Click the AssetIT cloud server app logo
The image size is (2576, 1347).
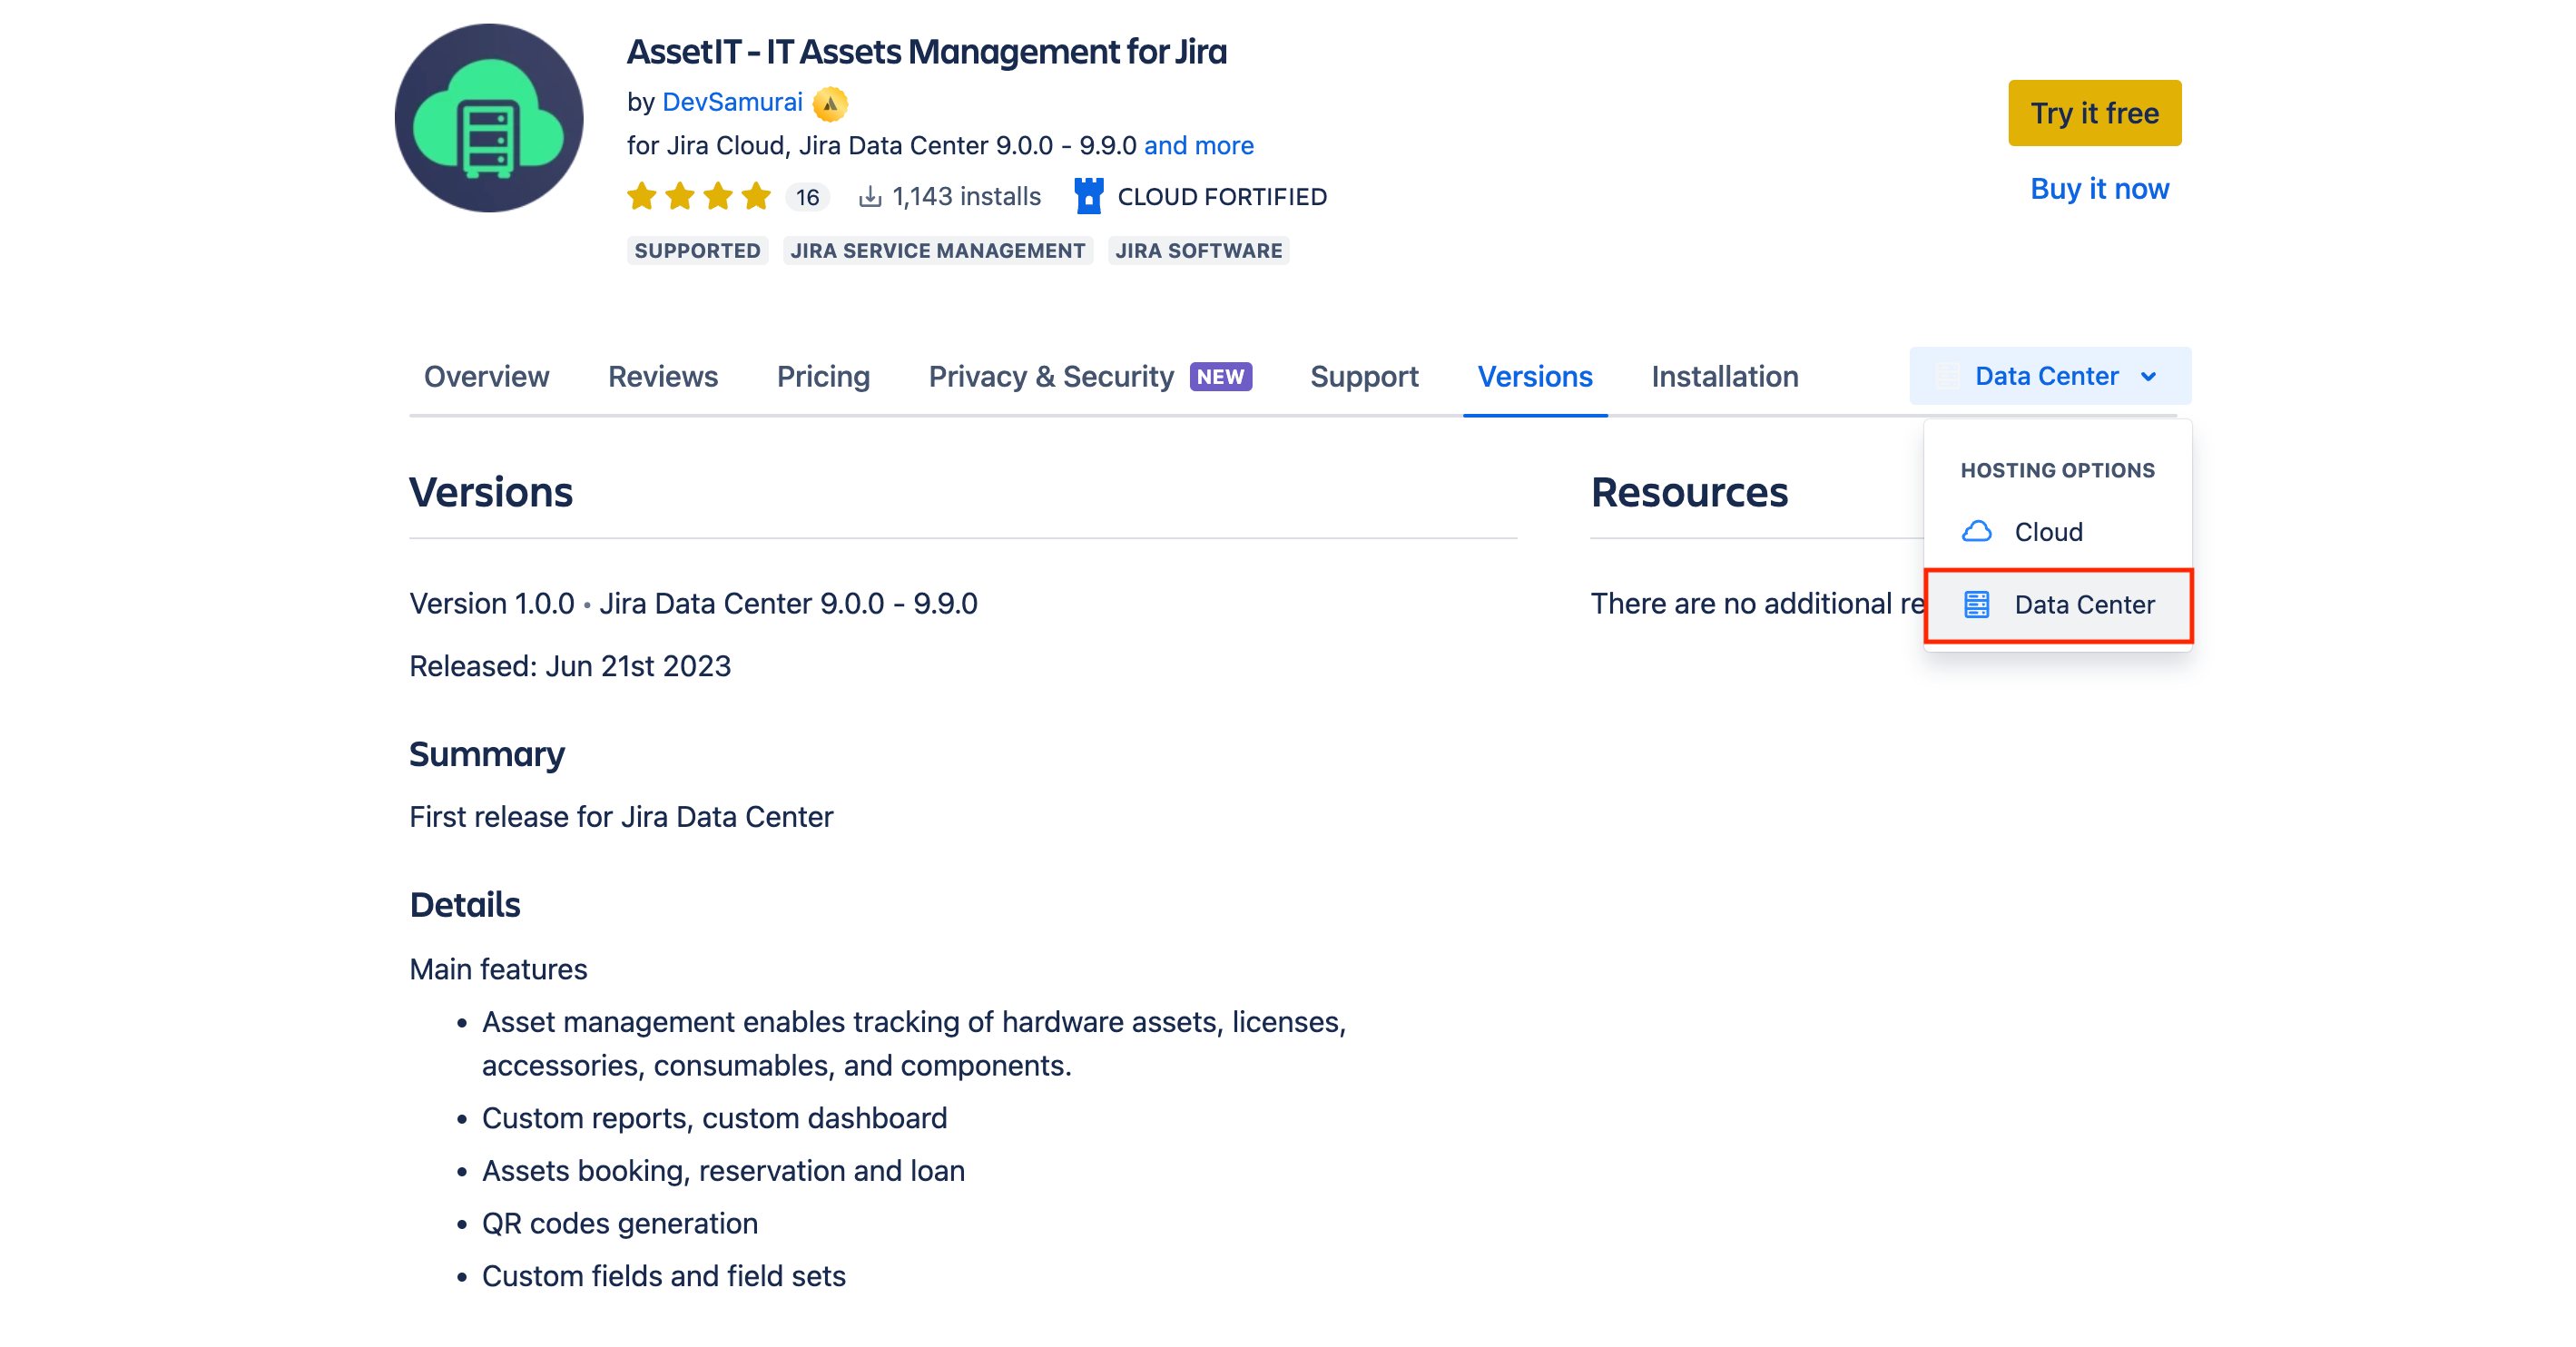[x=489, y=118]
